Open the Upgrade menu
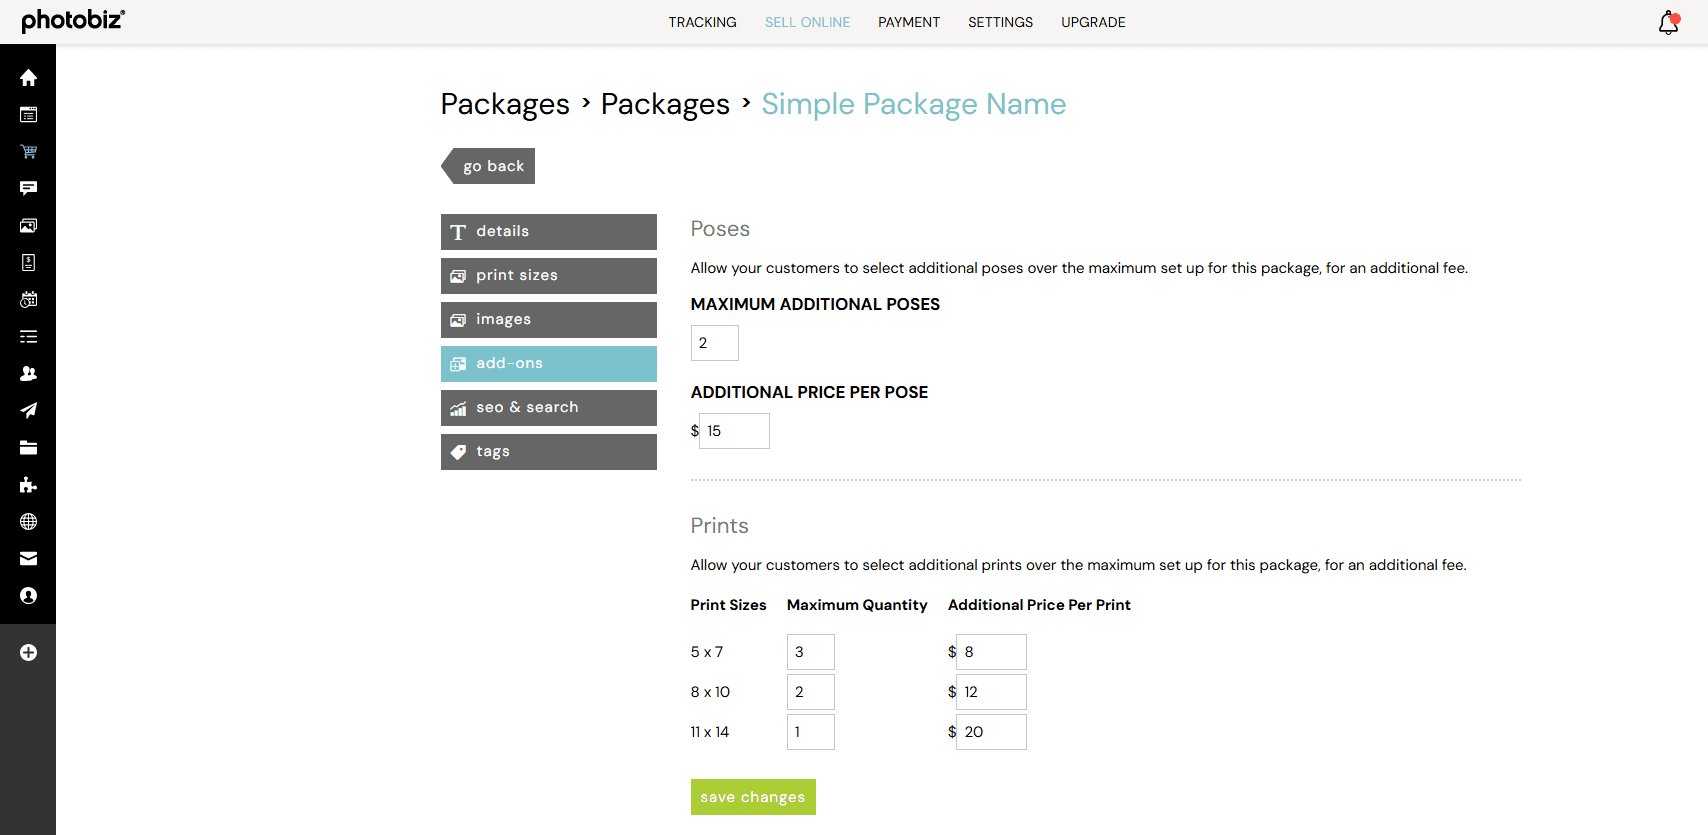Image resolution: width=1708 pixels, height=835 pixels. click(x=1093, y=22)
